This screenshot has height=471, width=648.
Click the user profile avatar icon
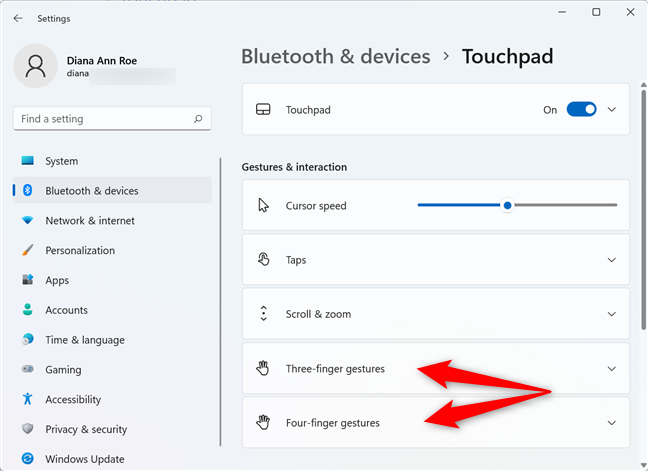point(36,66)
